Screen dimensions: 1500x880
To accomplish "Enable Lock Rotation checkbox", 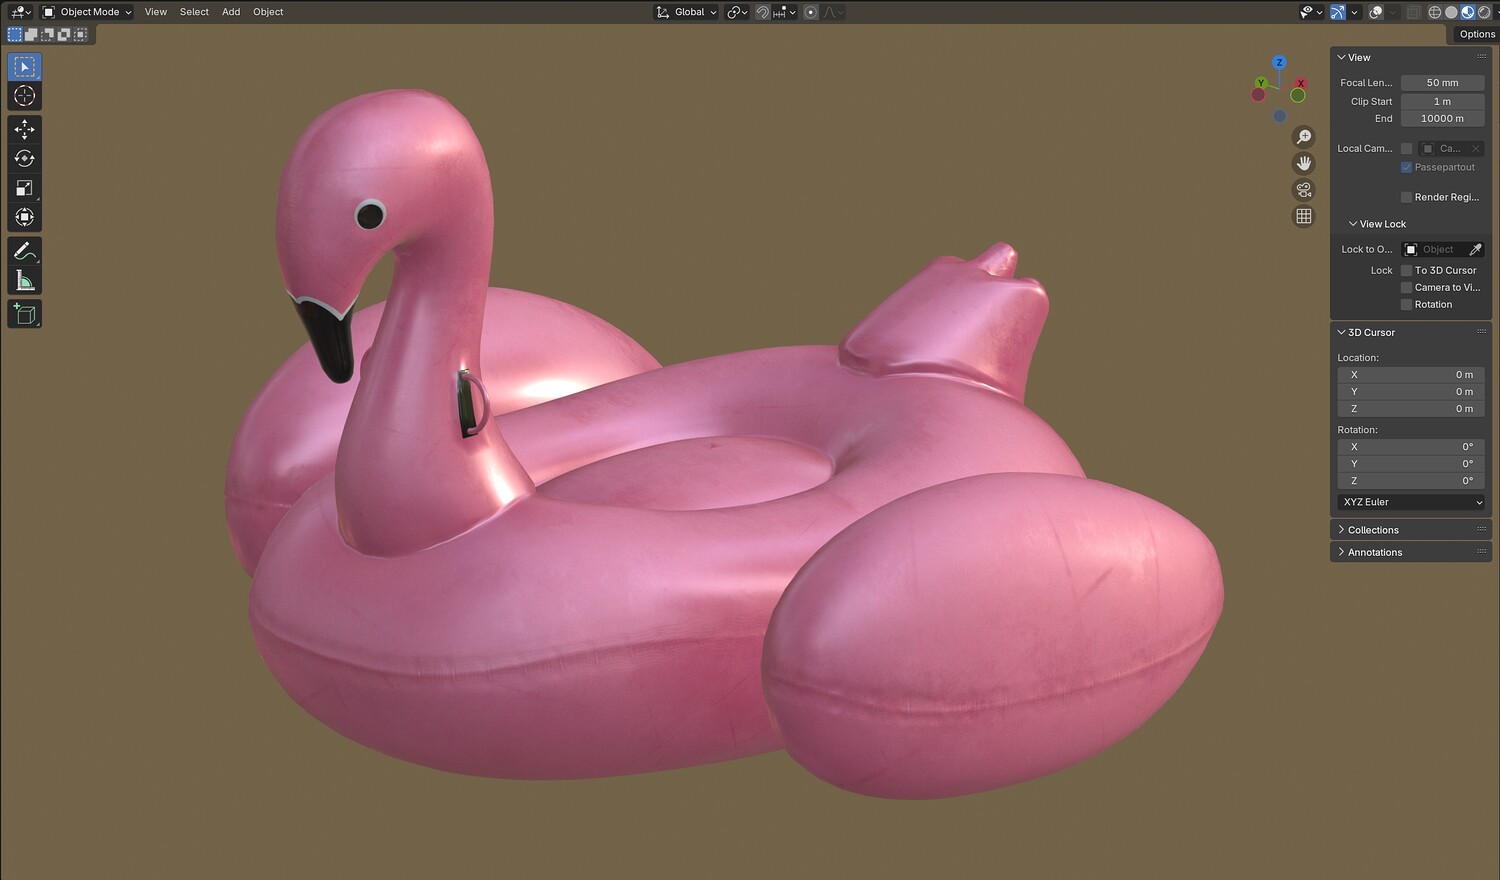I will [1406, 304].
